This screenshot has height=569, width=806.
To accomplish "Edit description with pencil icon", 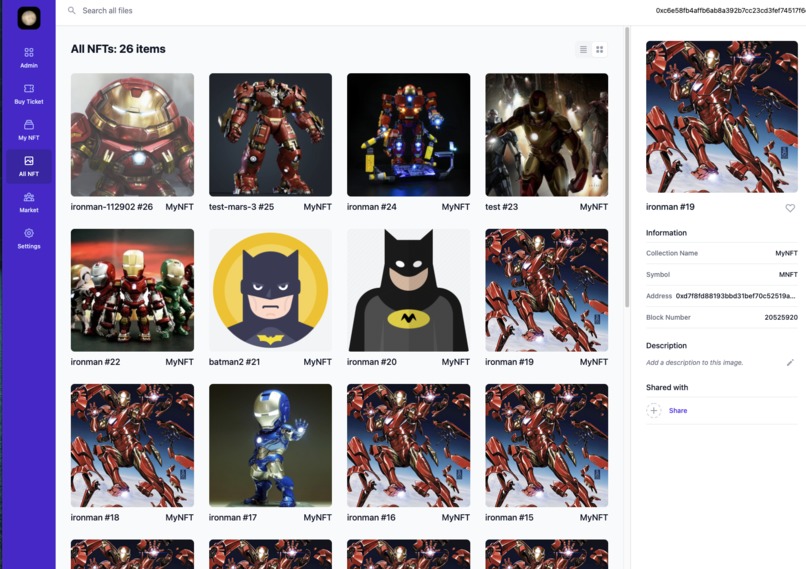I will [790, 362].
